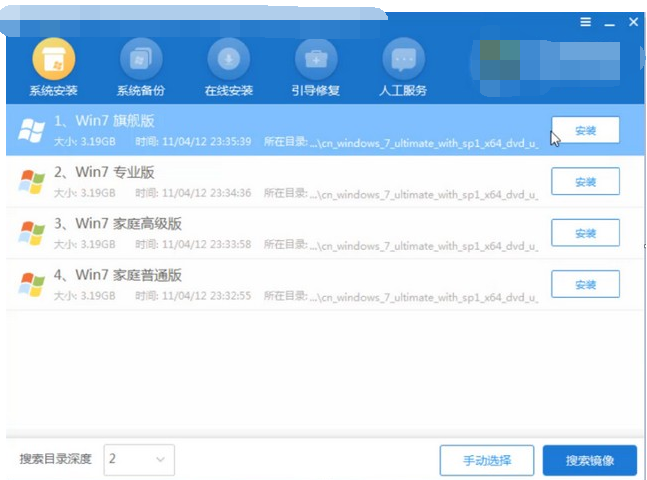Click the Windows logo of Win7 专业版
This screenshot has width=647, height=480.
coord(31,182)
